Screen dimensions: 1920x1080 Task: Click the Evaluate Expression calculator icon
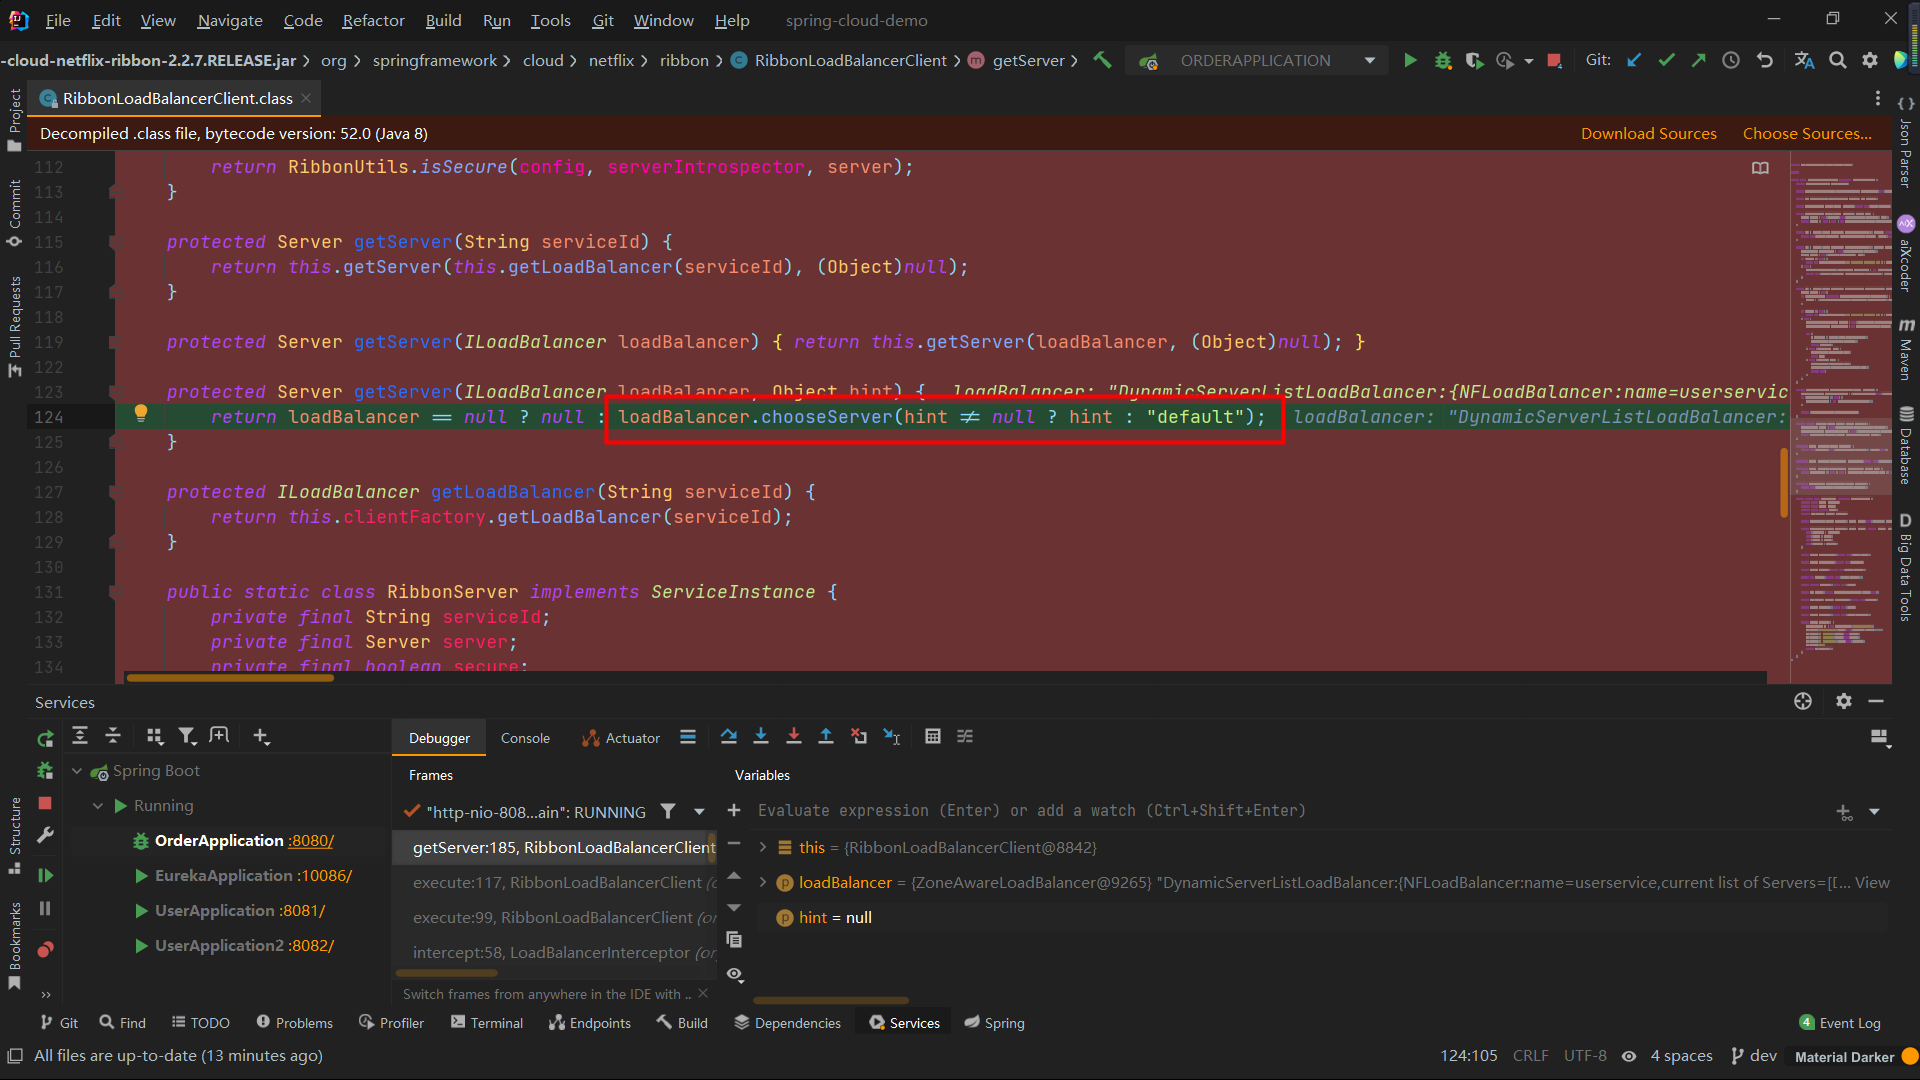tap(933, 737)
